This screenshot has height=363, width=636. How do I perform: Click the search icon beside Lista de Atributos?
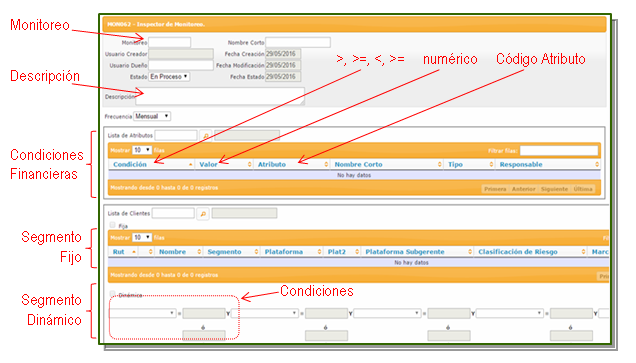[x=206, y=135]
